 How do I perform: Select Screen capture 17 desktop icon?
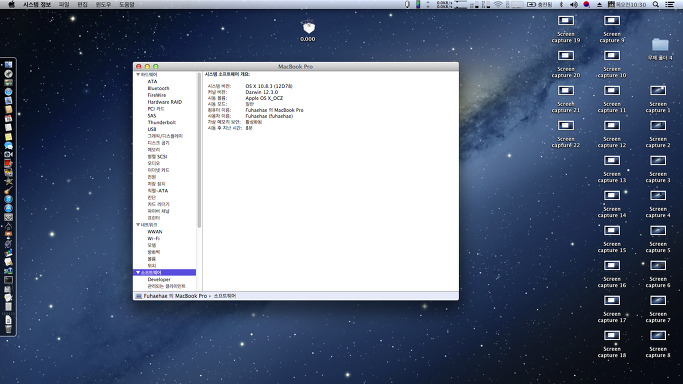(612, 300)
